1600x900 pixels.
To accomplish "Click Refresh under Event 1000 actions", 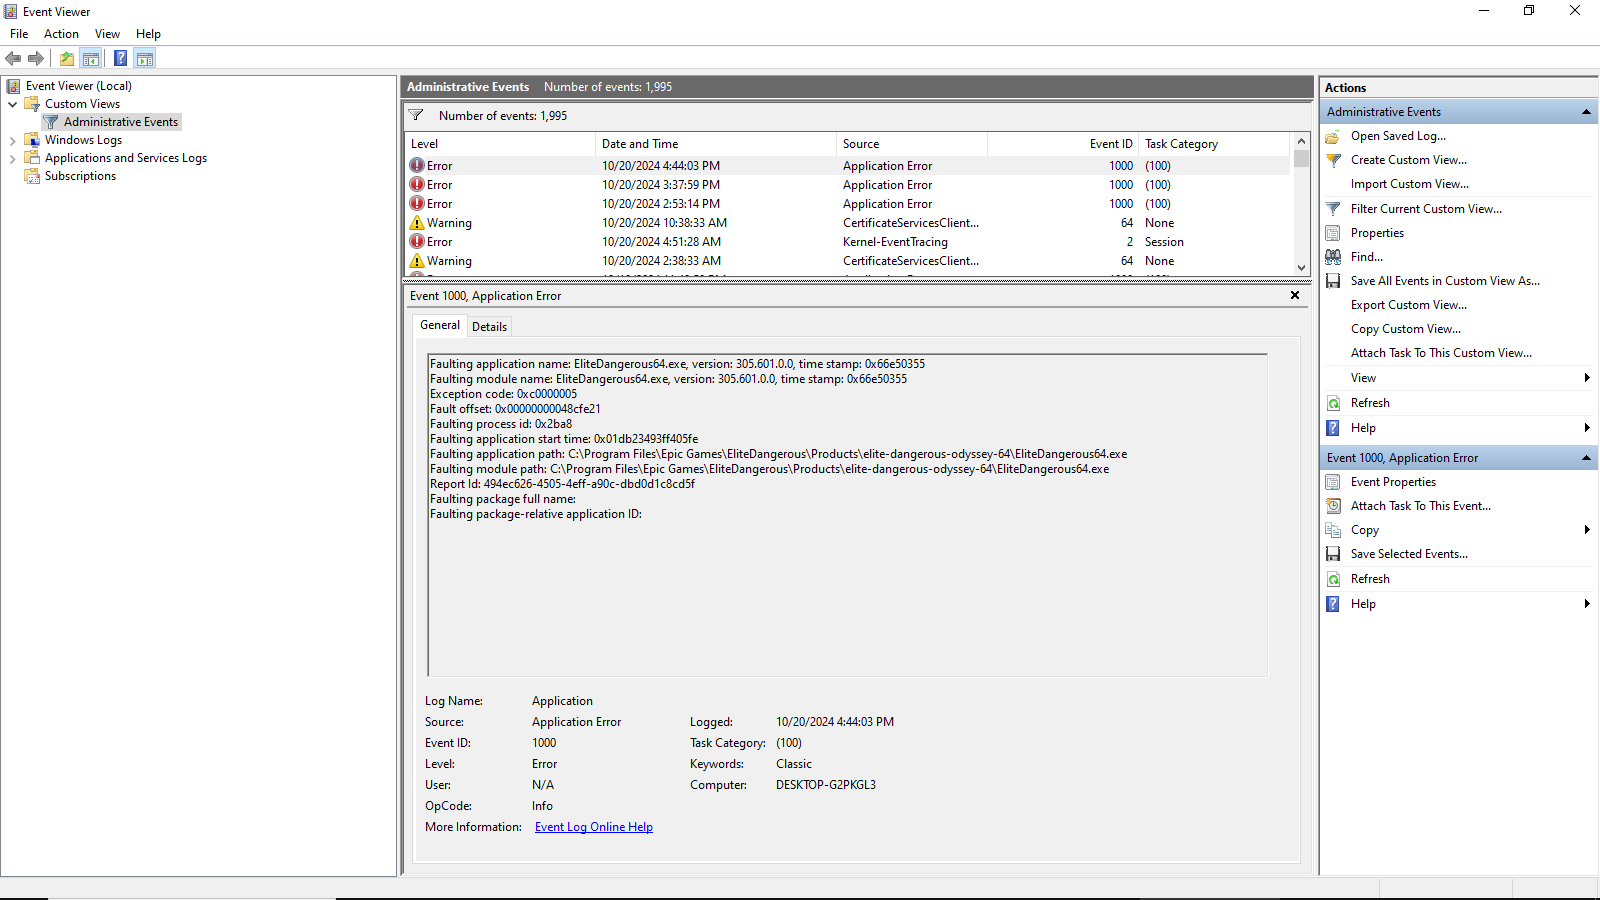I will pos(1370,579).
